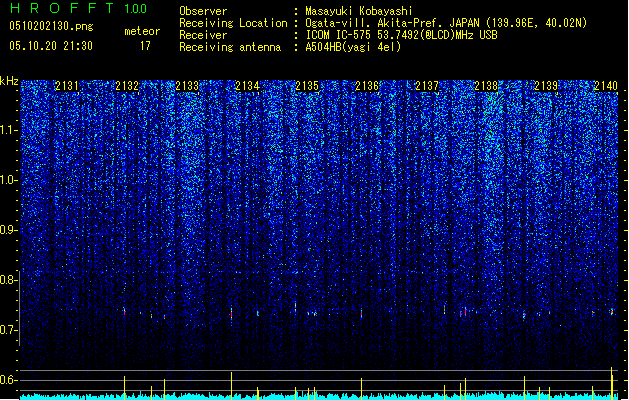
Task: Select the 2136 time marker label
Action: coord(367,86)
